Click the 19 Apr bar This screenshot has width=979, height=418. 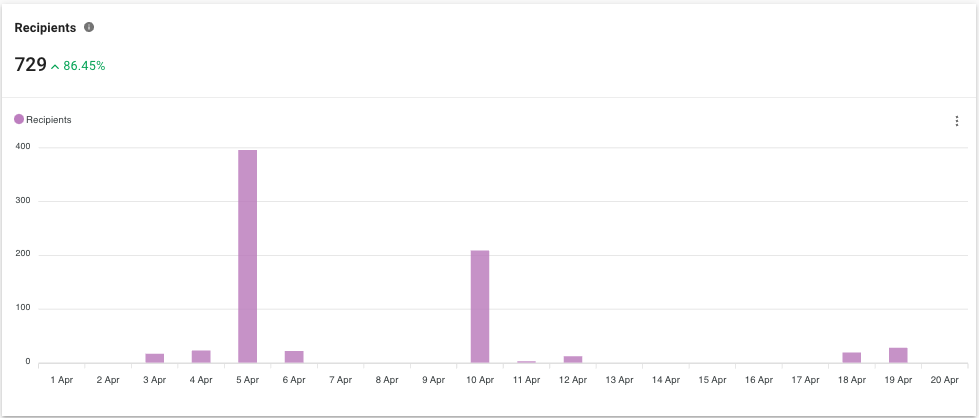click(898, 355)
